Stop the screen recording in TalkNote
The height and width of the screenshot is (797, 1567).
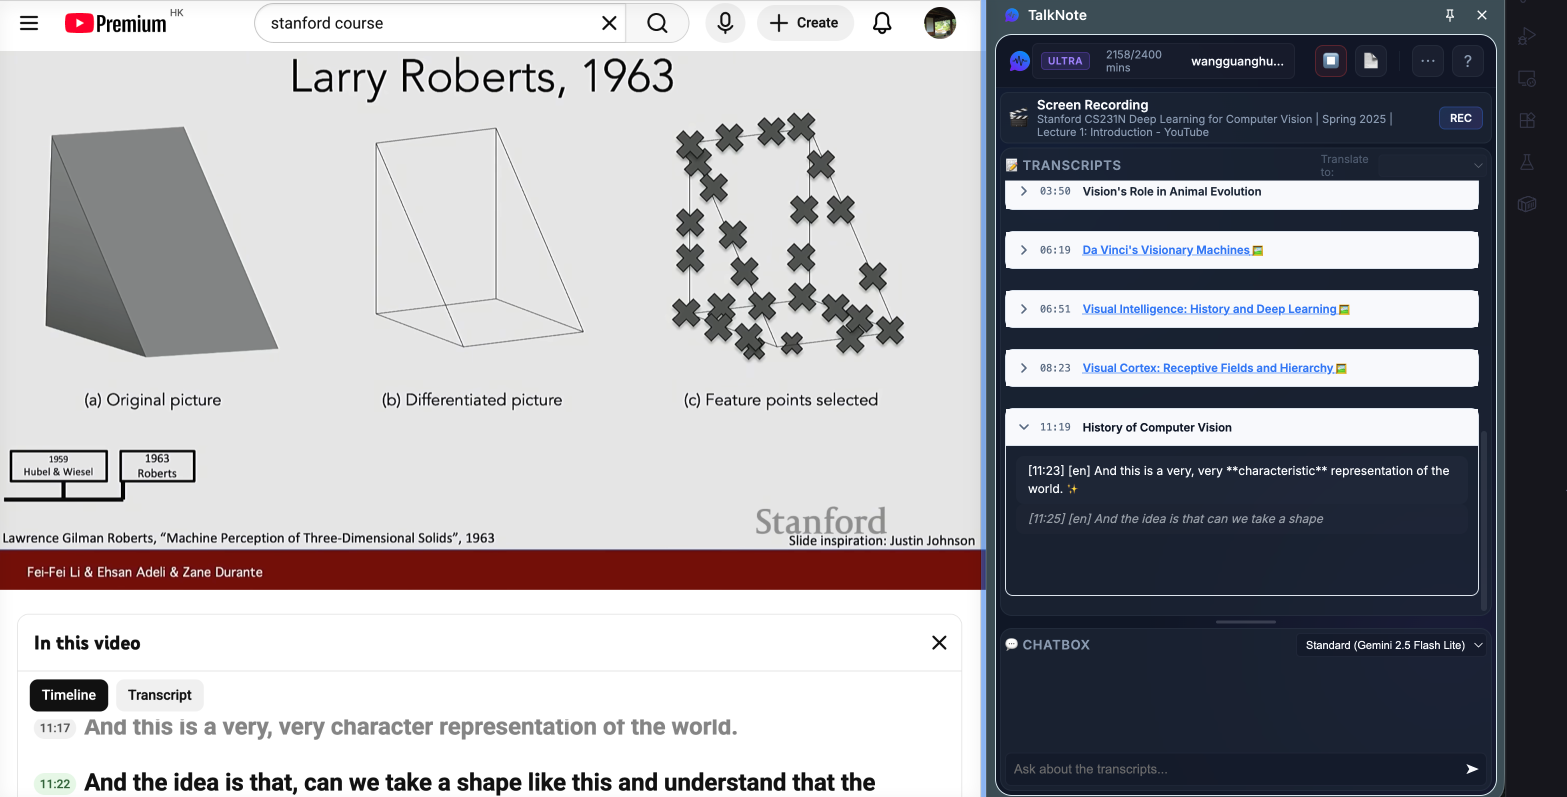coord(1330,61)
